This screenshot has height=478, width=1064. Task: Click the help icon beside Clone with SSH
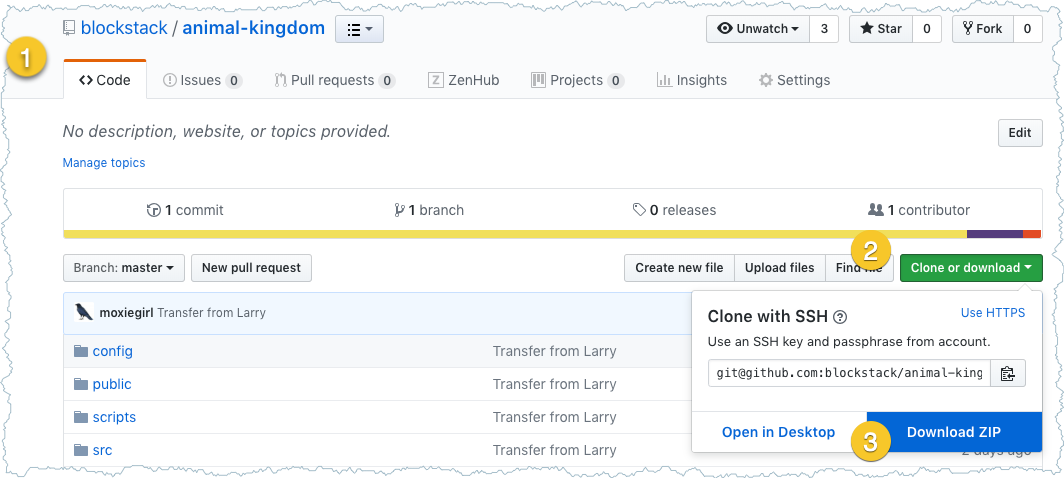pos(840,317)
